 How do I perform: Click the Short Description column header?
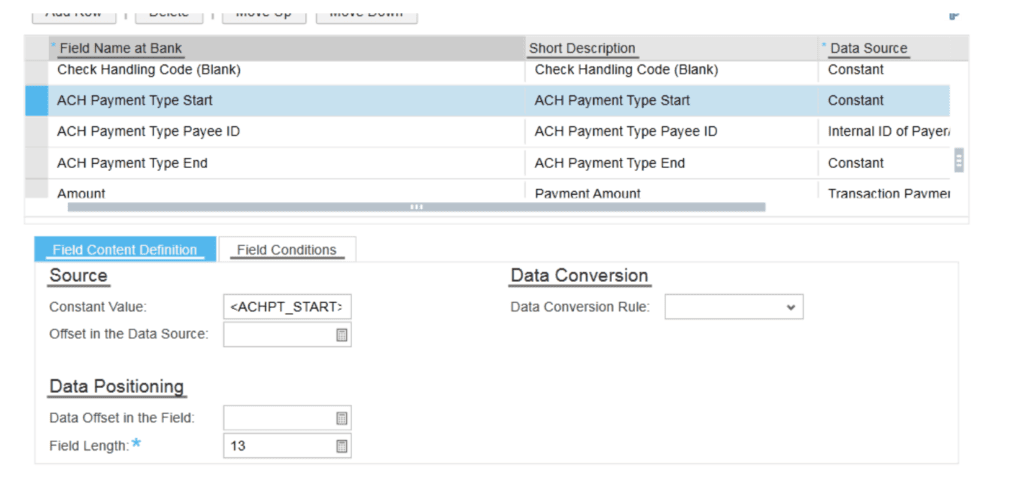671,48
